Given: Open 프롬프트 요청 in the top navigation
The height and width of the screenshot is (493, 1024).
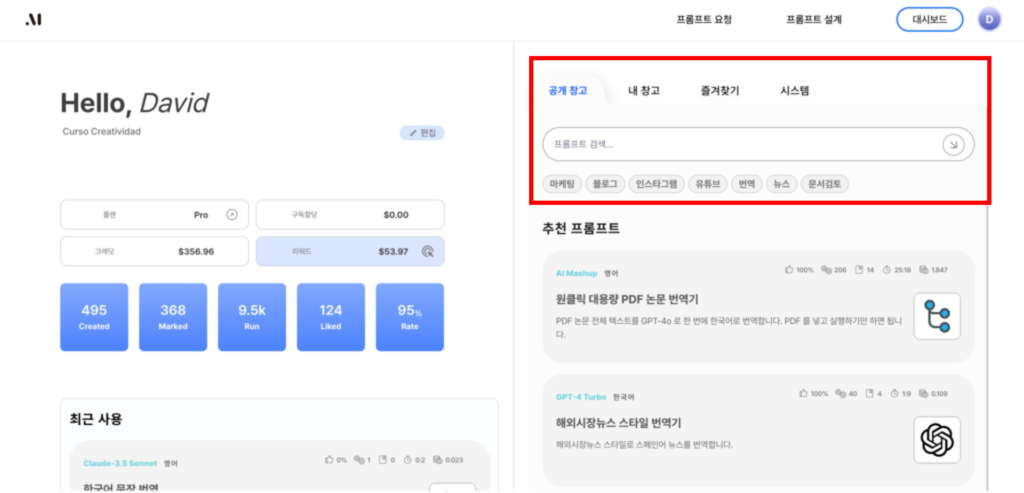Looking at the screenshot, I should [703, 19].
